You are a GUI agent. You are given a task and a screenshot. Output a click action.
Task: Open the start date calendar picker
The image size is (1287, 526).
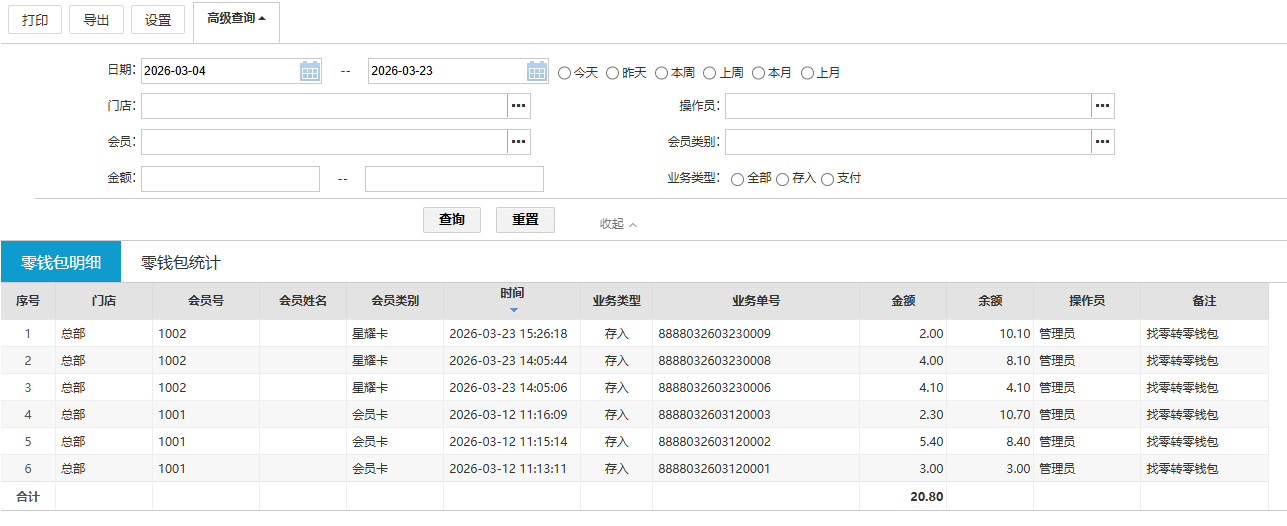tap(310, 71)
